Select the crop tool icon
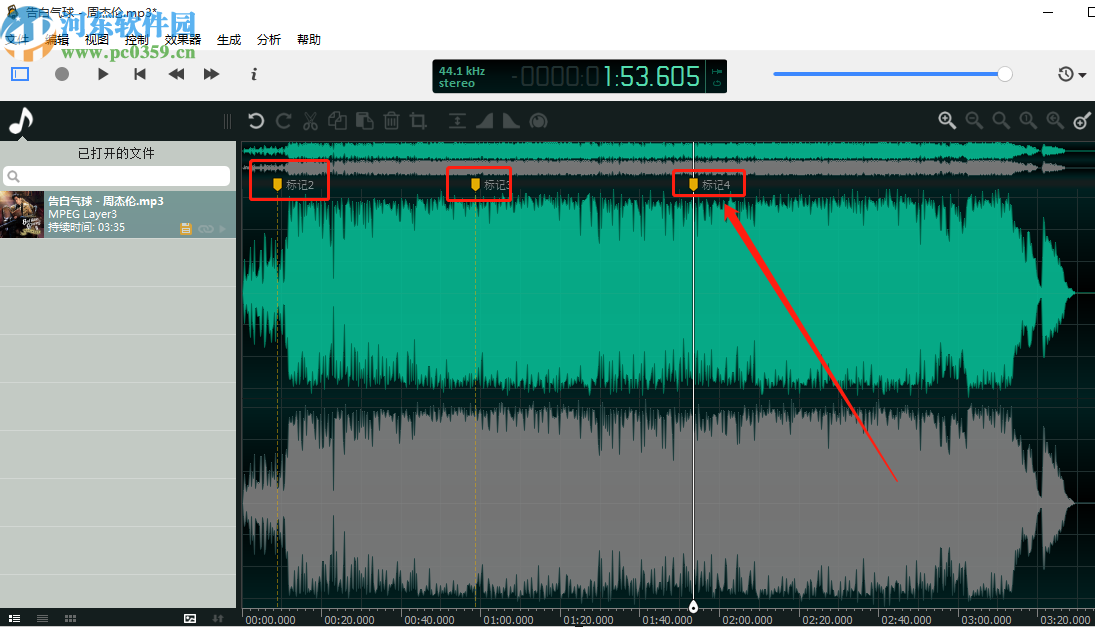Screen dimensions: 1095x627 418,121
